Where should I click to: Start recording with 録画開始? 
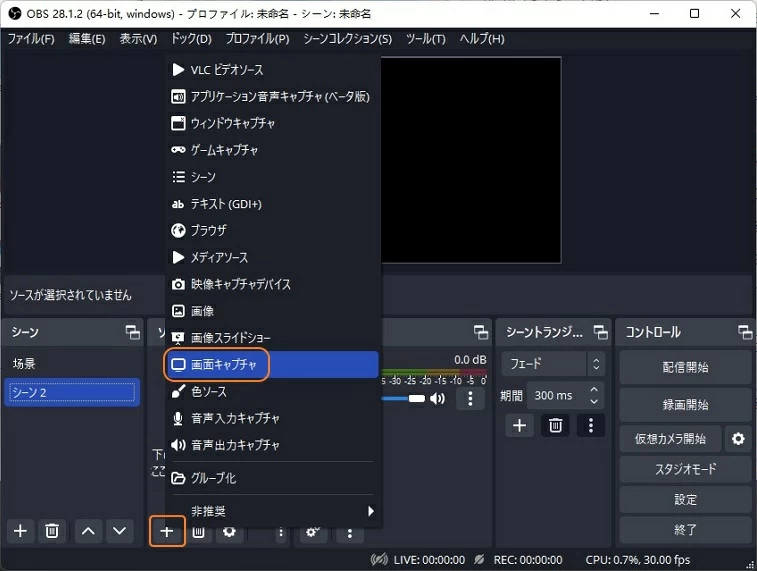686,404
